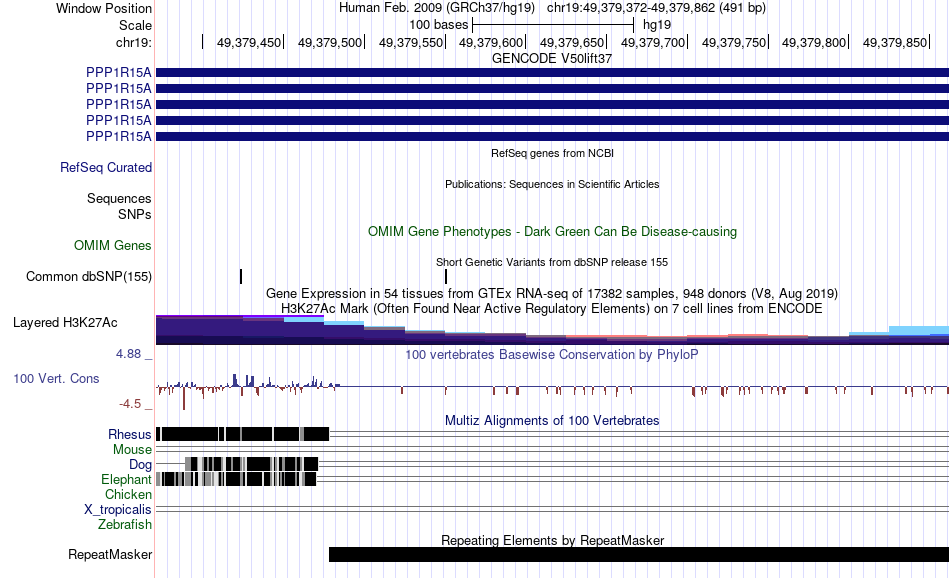This screenshot has height=578, width=950.
Task: Click the 100 bases scale bar
Action: (x=553, y=25)
